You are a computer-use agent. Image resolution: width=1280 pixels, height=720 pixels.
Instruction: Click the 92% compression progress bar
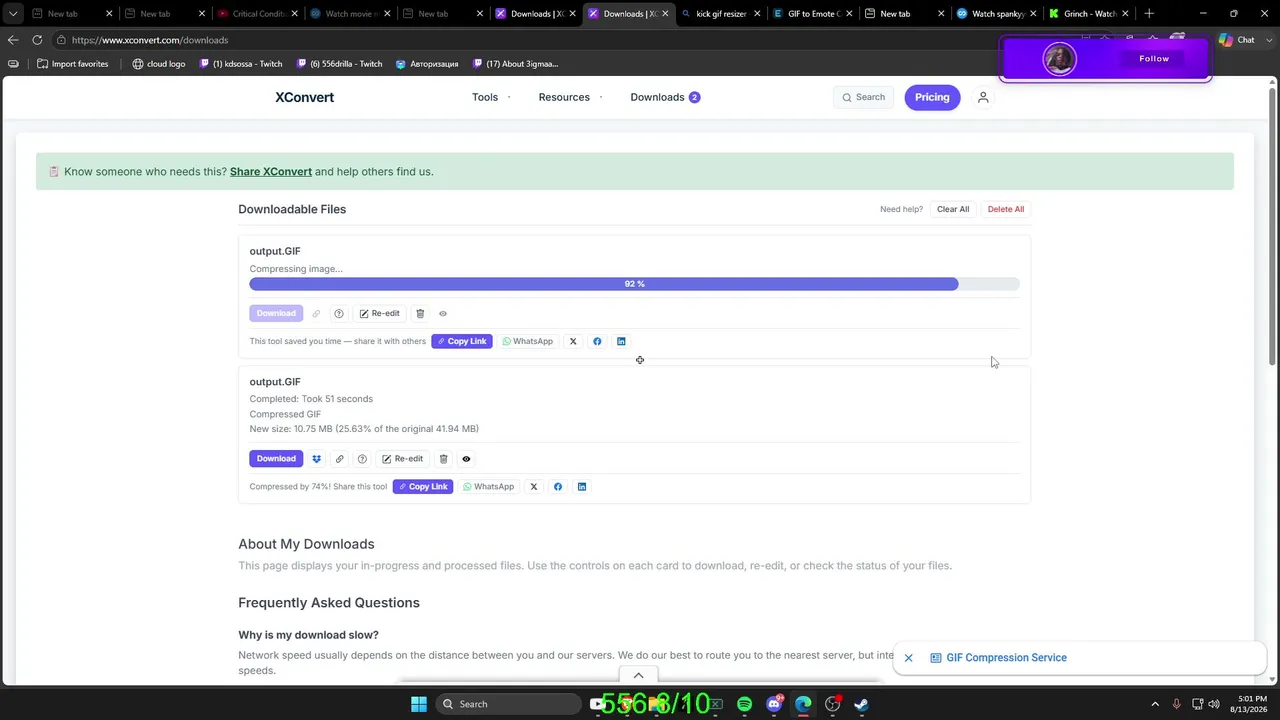point(635,284)
